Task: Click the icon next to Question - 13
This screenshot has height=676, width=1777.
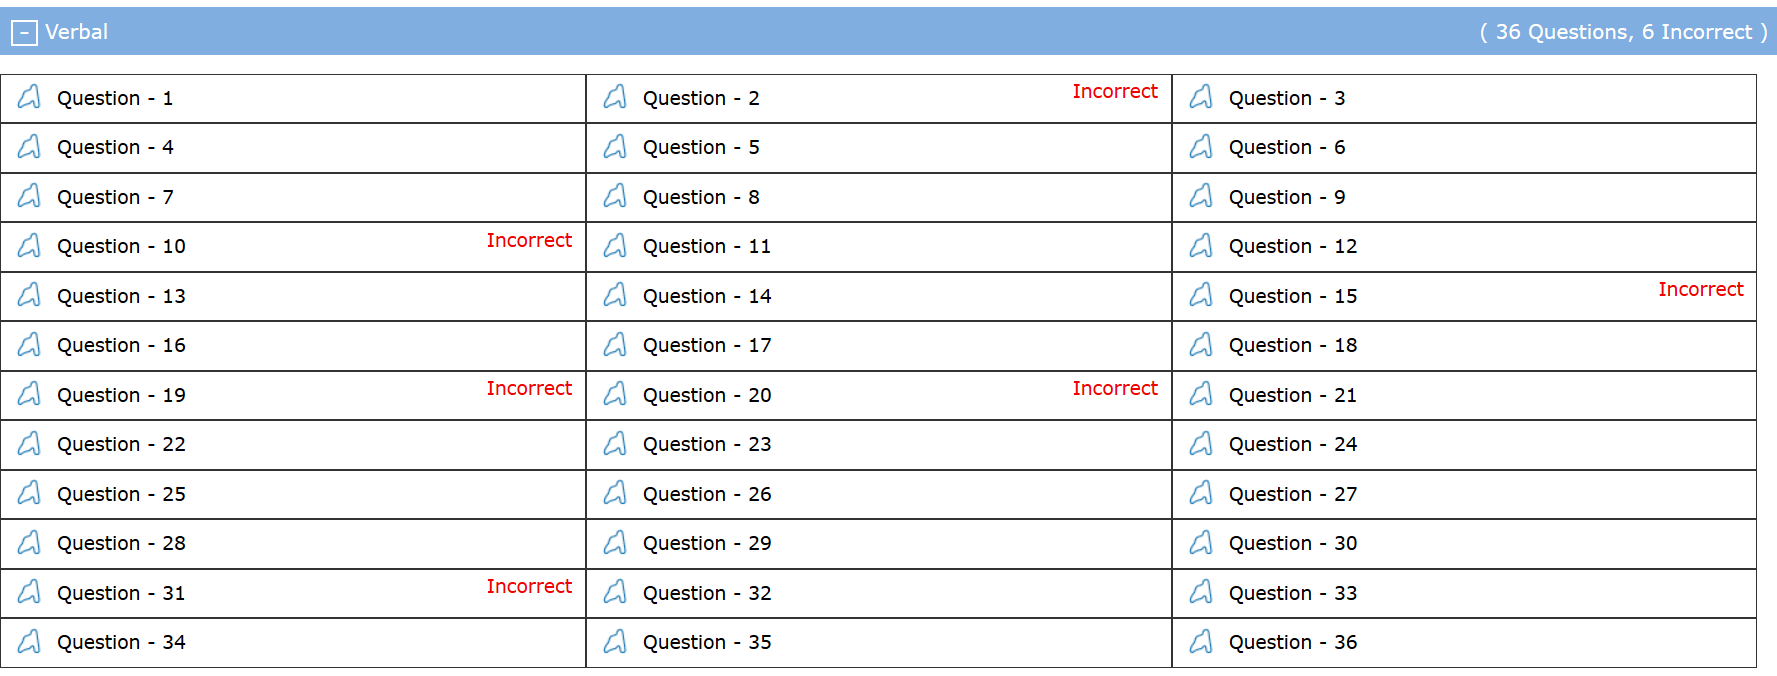Action: click(30, 295)
